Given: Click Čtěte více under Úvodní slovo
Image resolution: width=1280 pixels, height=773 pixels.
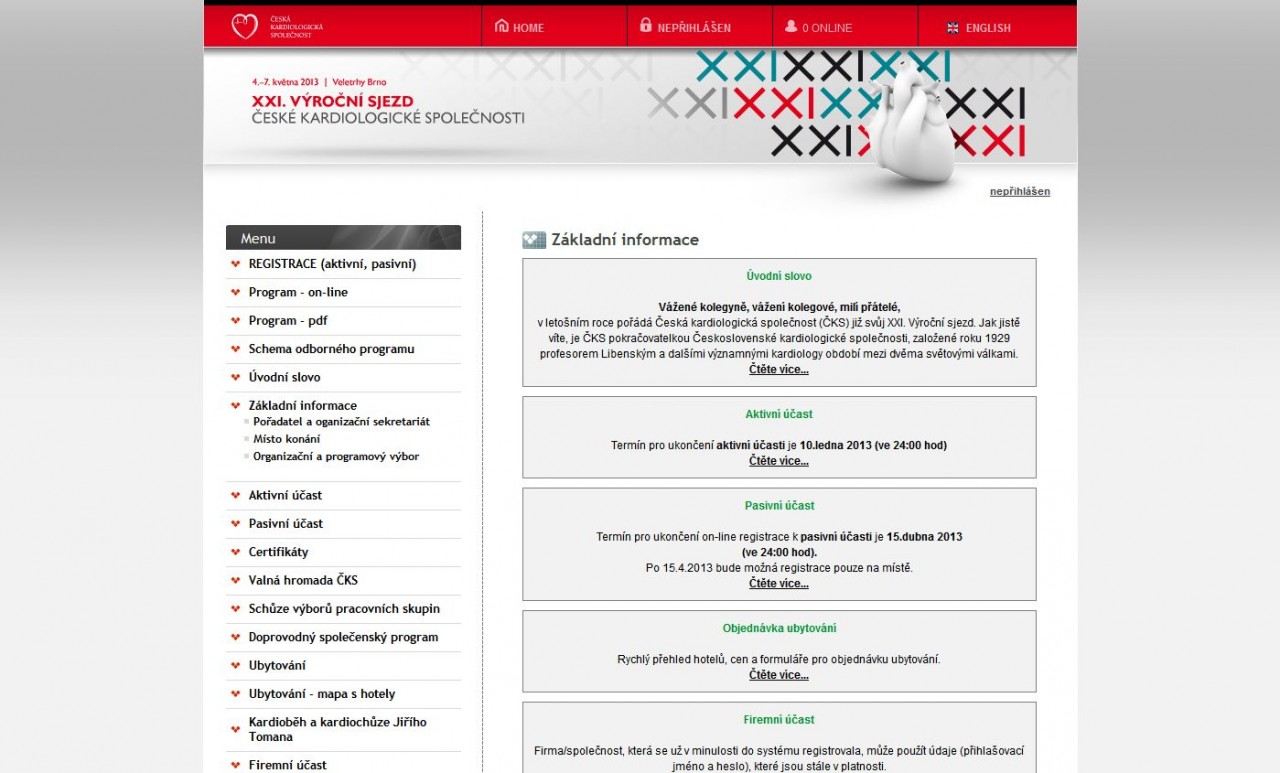Looking at the screenshot, I should (779, 370).
